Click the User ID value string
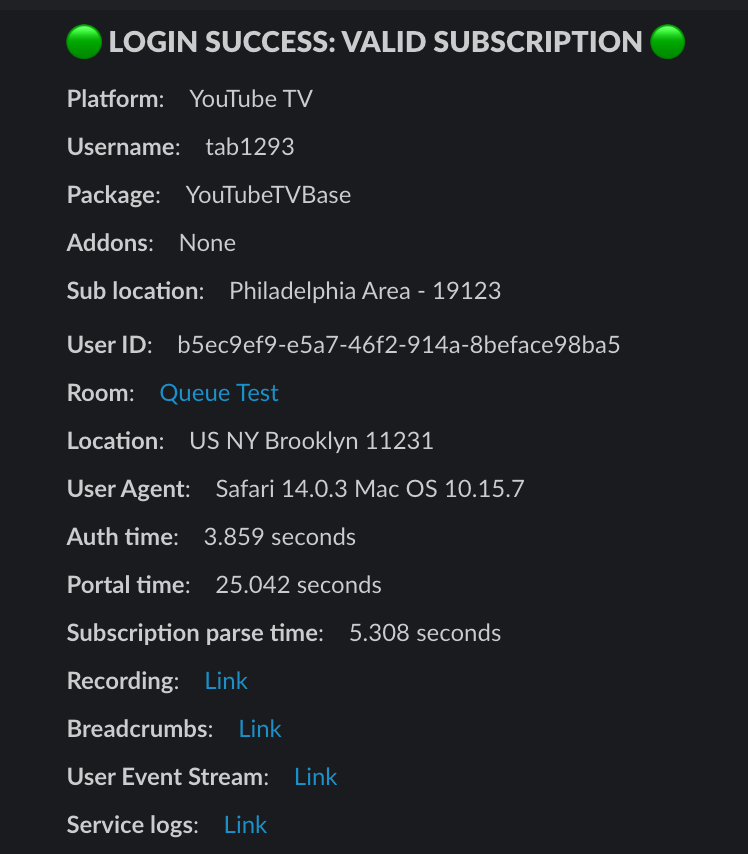This screenshot has height=854, width=748. [399, 345]
